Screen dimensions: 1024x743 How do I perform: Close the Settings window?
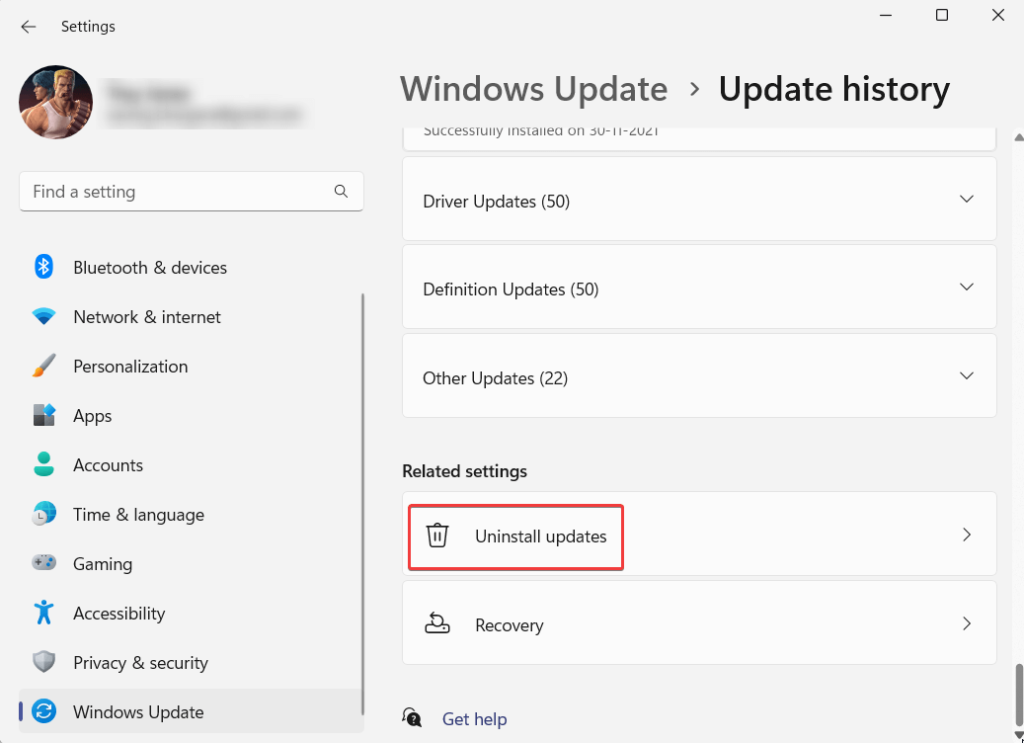pyautogui.click(x=998, y=15)
